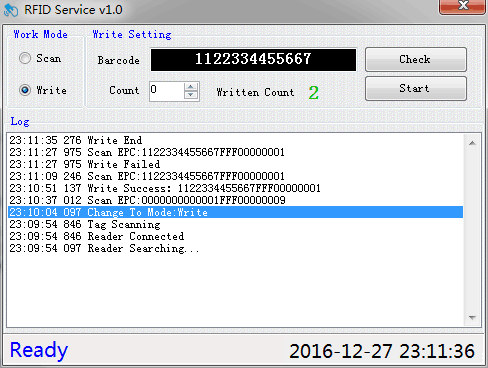Click the log scrollbar down arrow

coord(472,317)
